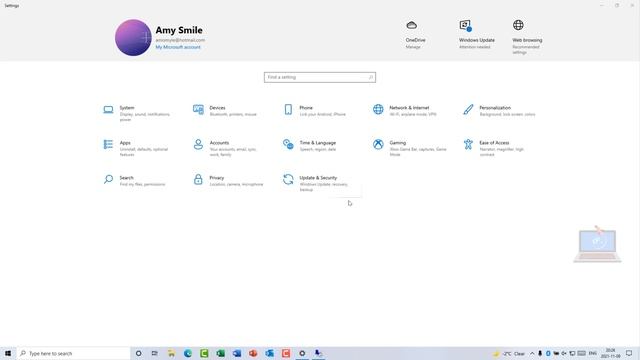Viewport: 640px width, 360px height.
Task: Show hidden system tray icons
Action: (x=532, y=353)
